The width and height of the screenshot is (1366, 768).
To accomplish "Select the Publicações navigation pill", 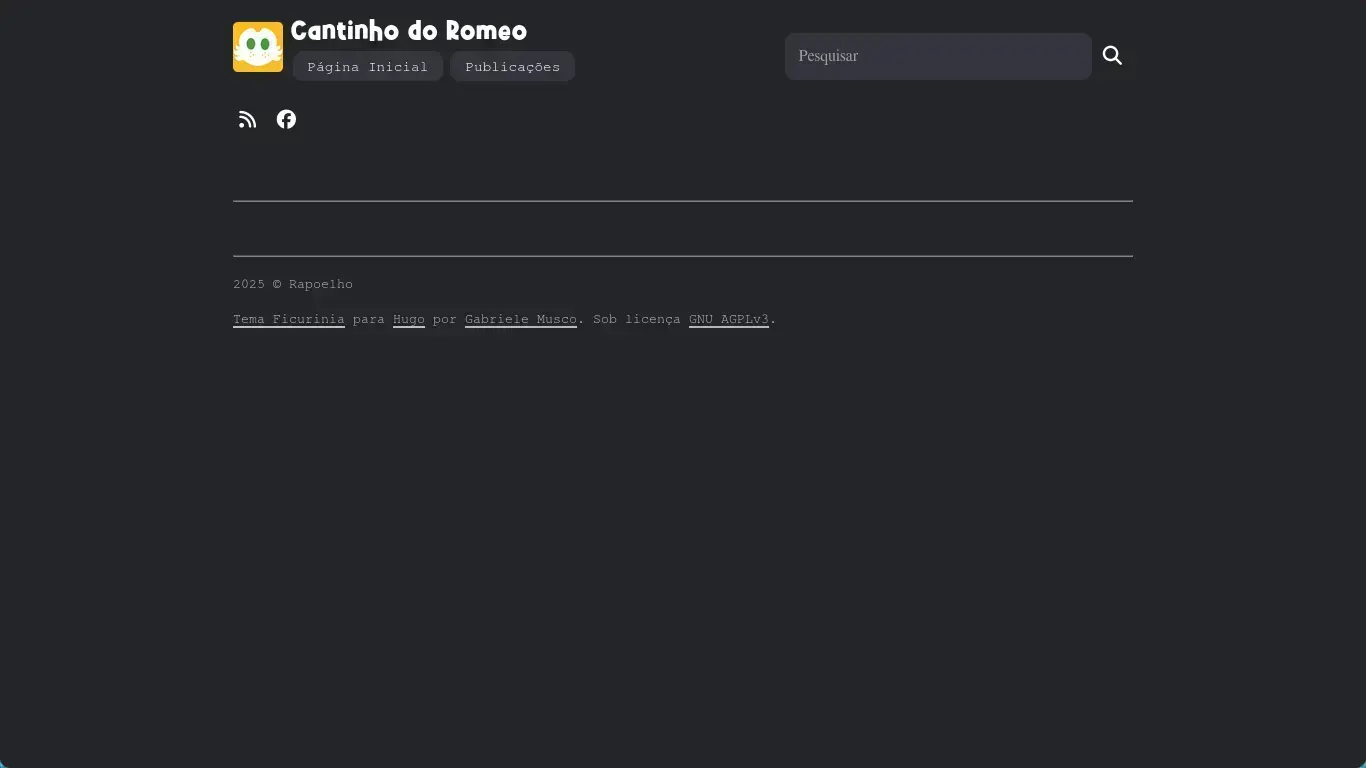I will pos(512,67).
